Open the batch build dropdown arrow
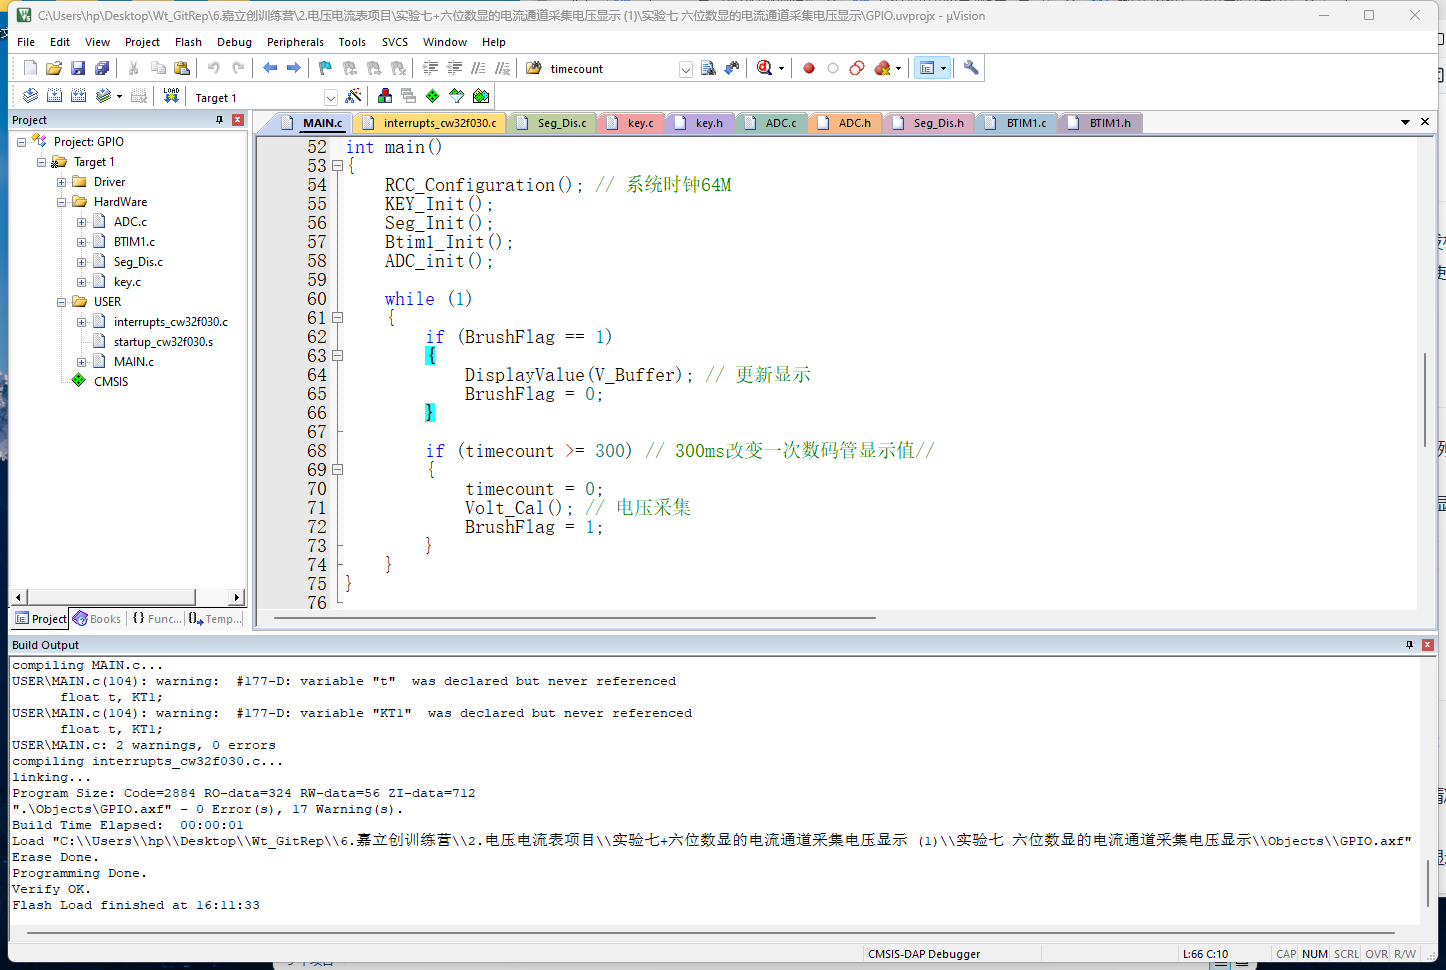 119,97
